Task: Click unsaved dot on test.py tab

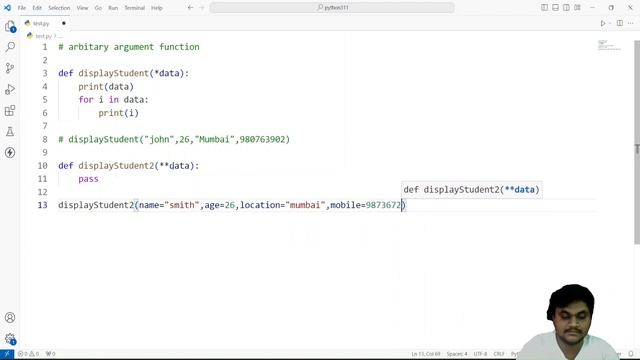Action: tap(64, 23)
